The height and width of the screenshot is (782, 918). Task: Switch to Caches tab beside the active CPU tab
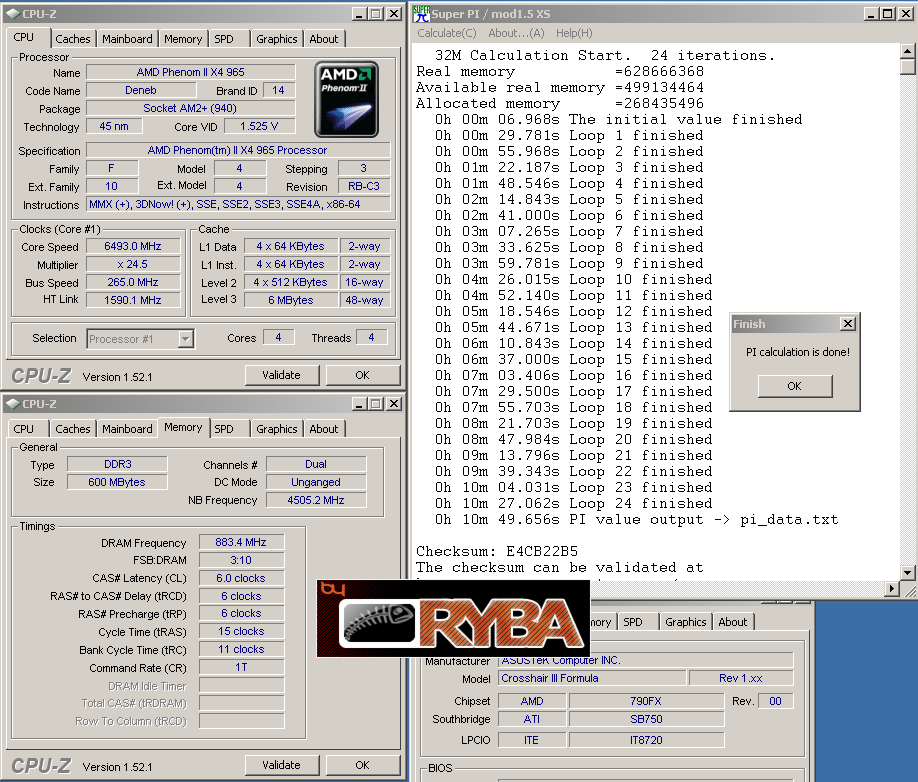point(72,39)
